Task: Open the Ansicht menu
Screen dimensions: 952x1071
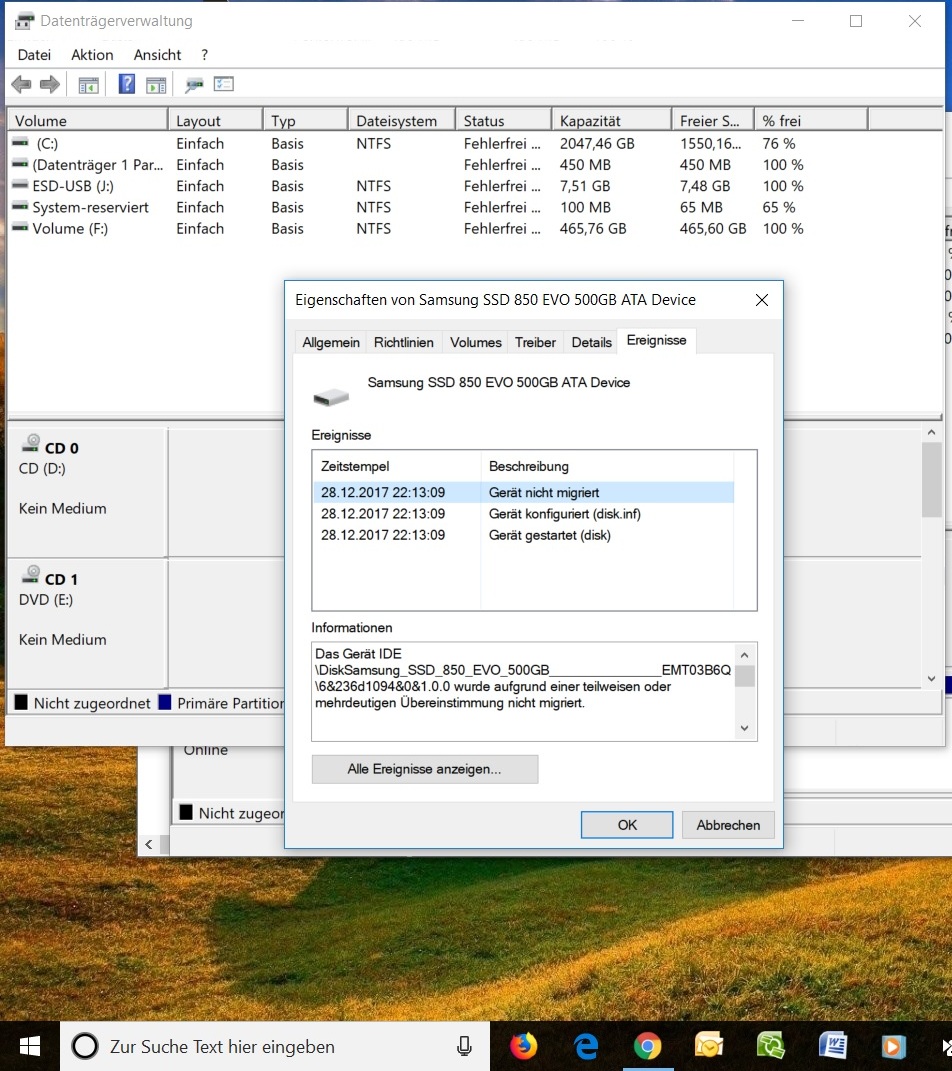Action: (x=157, y=55)
